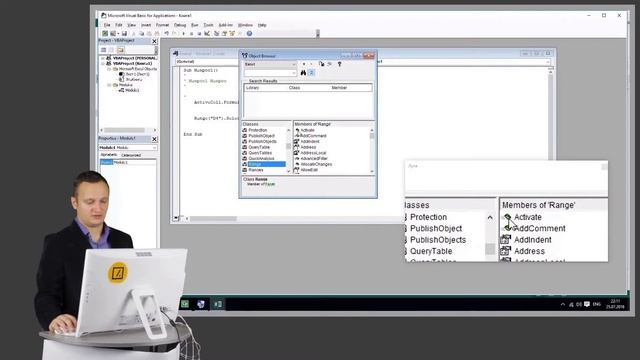Select the AllowEdit member

pos(309,170)
